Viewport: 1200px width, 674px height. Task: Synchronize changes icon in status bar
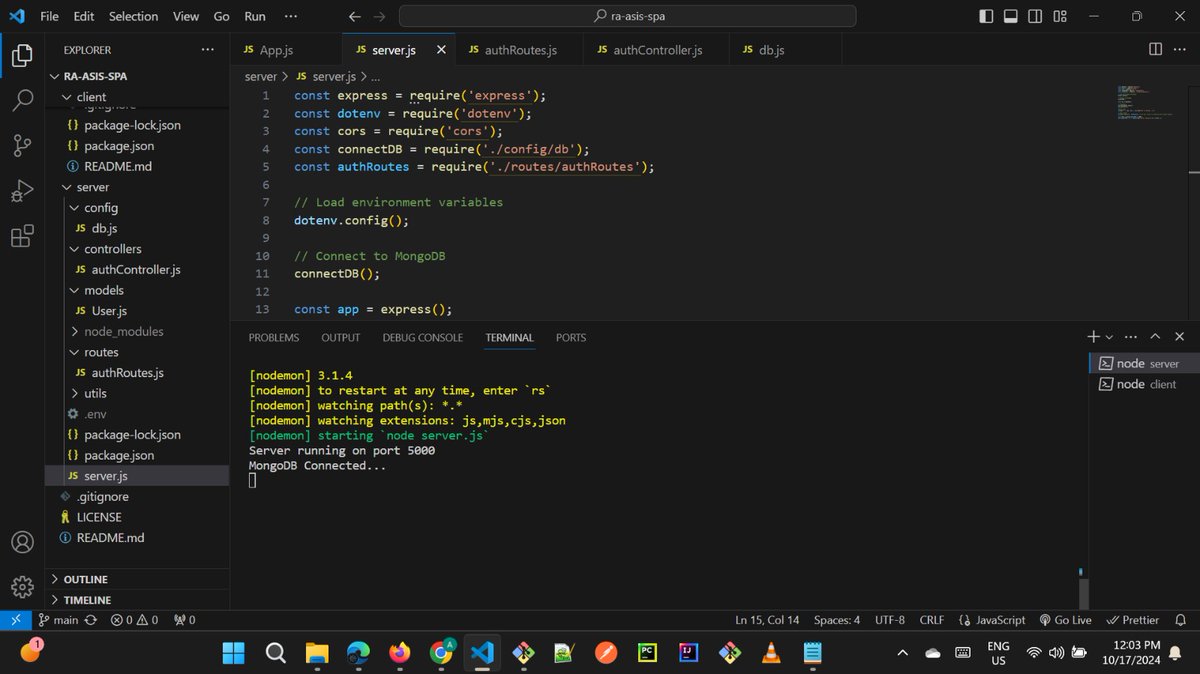point(91,620)
